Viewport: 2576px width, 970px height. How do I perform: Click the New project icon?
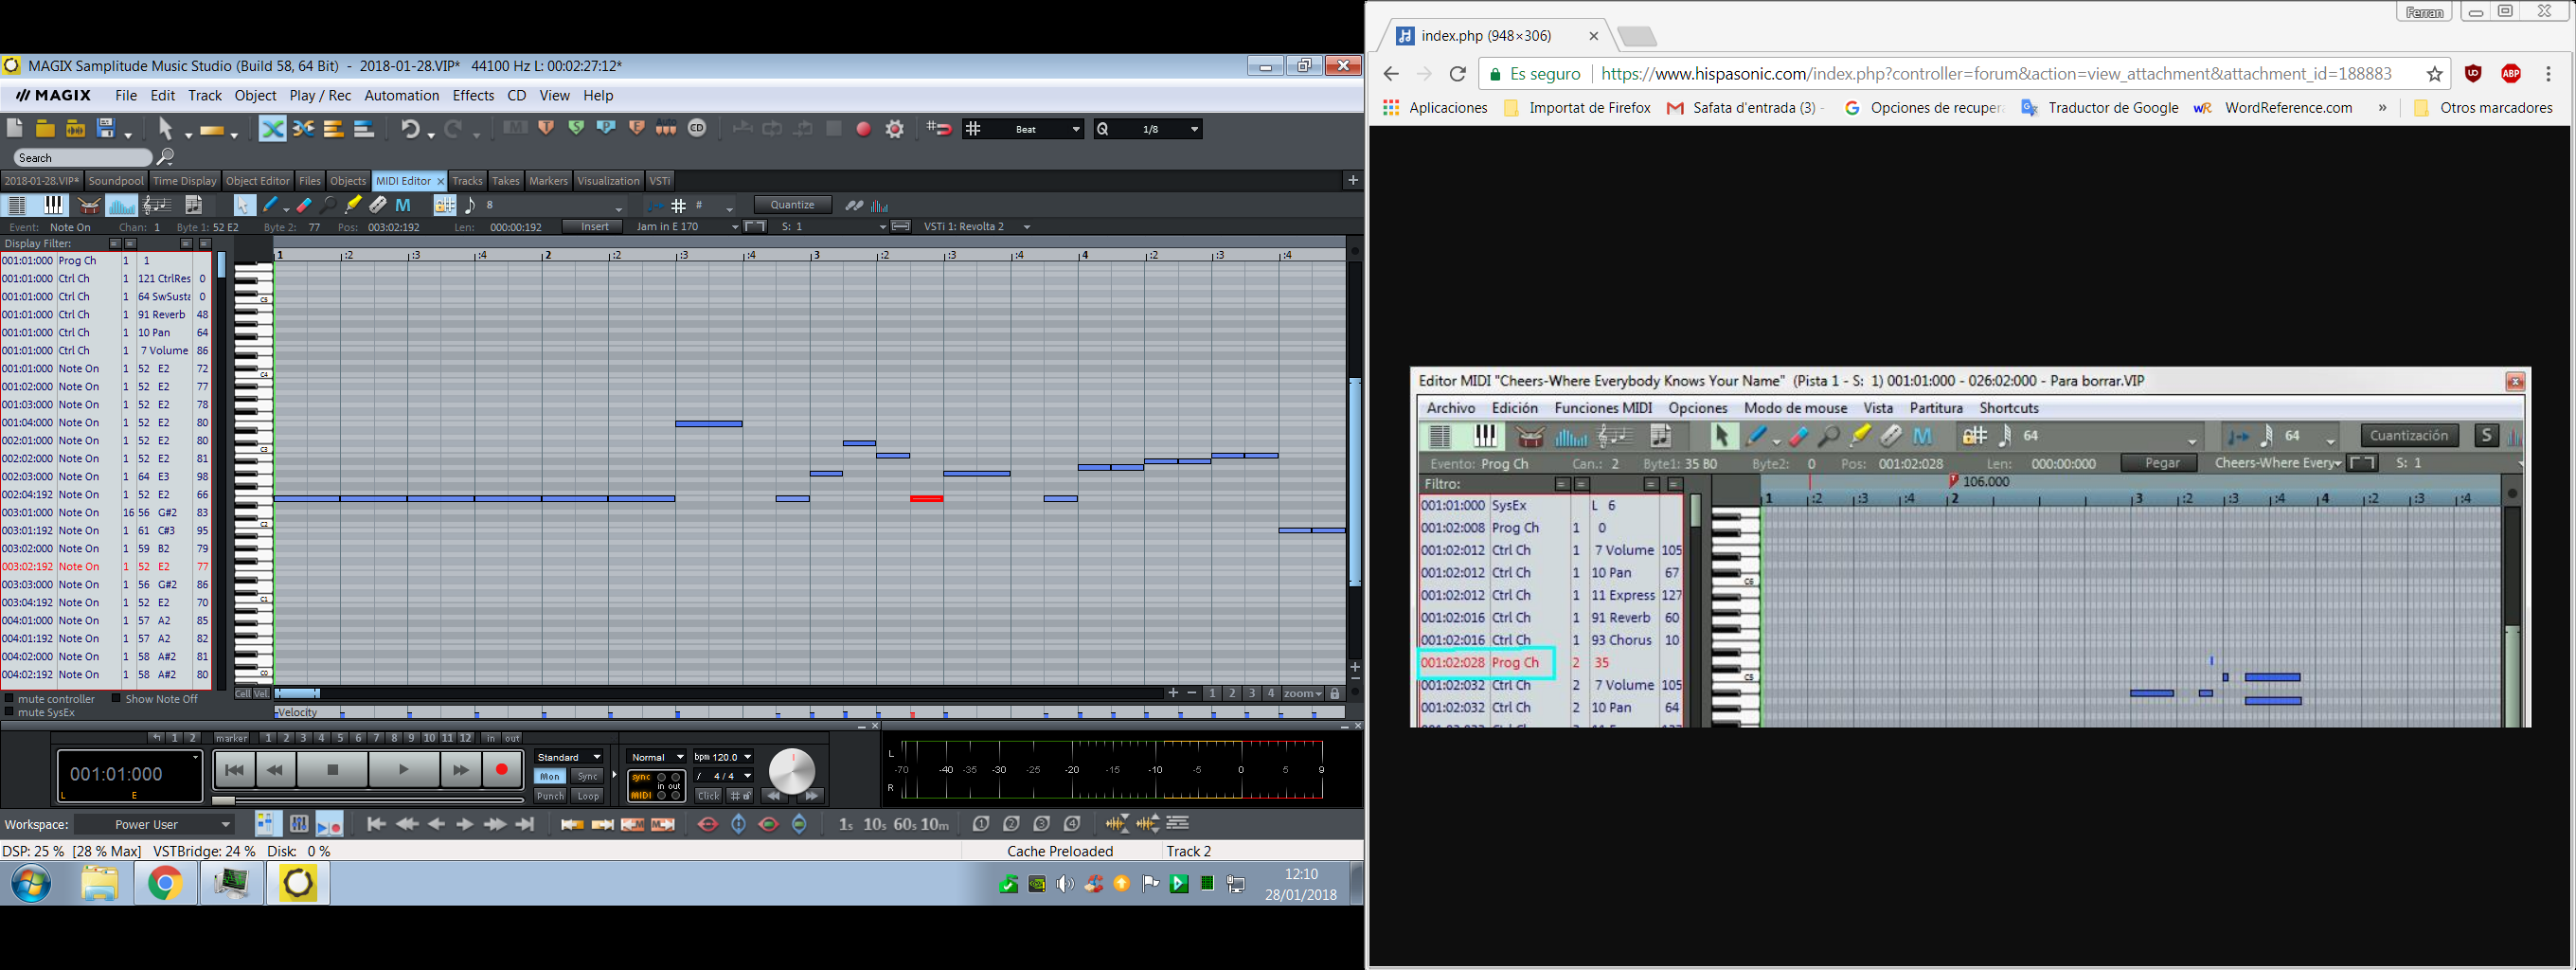click(x=15, y=128)
